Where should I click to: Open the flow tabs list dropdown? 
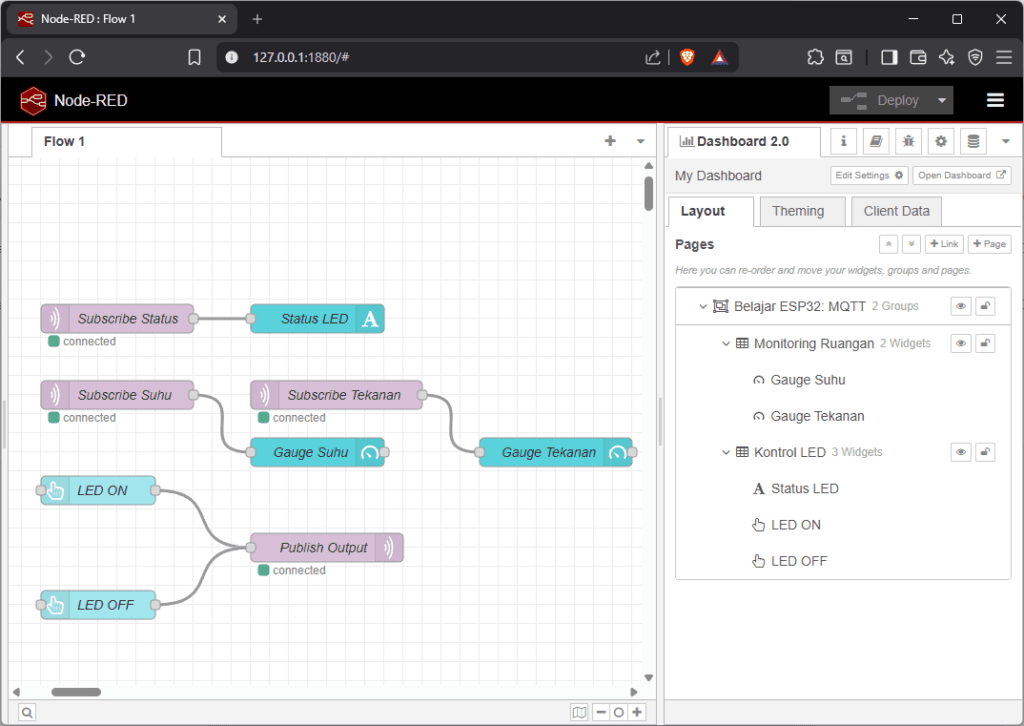(641, 141)
